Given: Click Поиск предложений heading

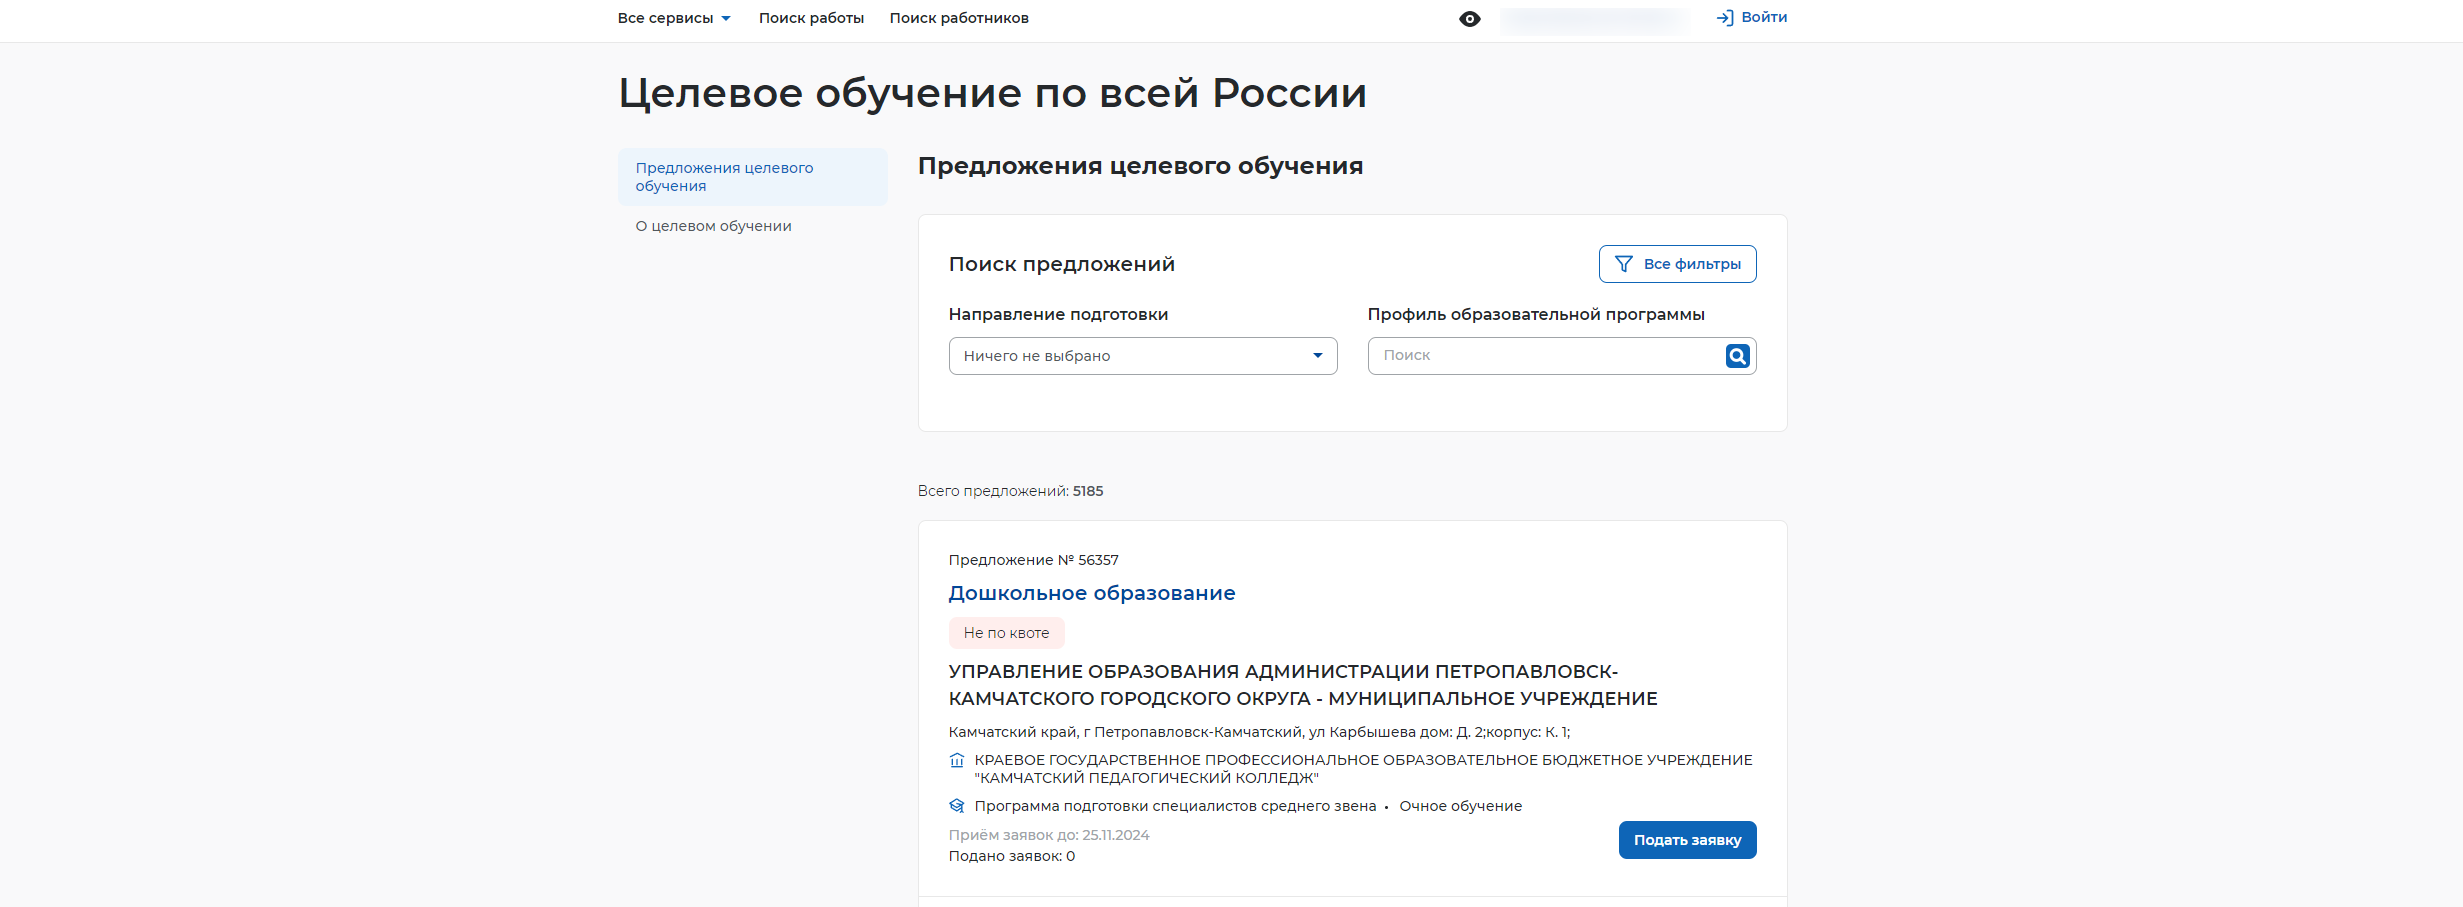Looking at the screenshot, I should point(1061,264).
